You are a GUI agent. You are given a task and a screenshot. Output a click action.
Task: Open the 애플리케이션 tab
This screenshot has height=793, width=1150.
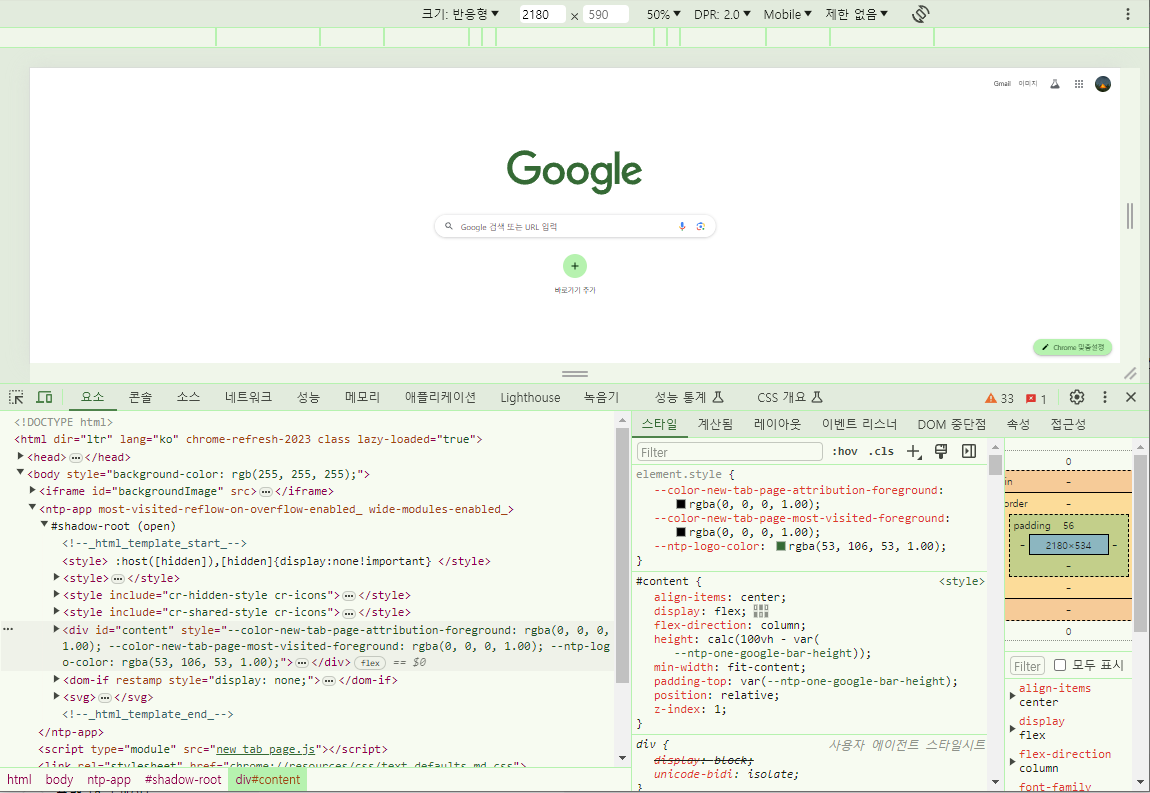click(440, 397)
